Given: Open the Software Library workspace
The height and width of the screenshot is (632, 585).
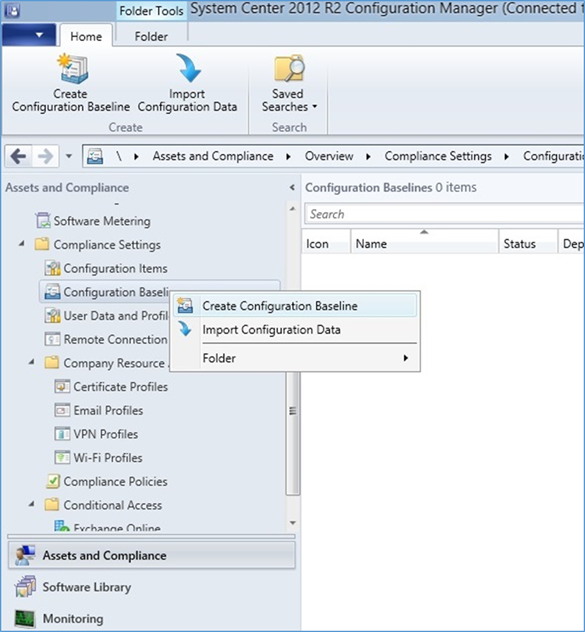Looking at the screenshot, I should pyautogui.click(x=152, y=587).
